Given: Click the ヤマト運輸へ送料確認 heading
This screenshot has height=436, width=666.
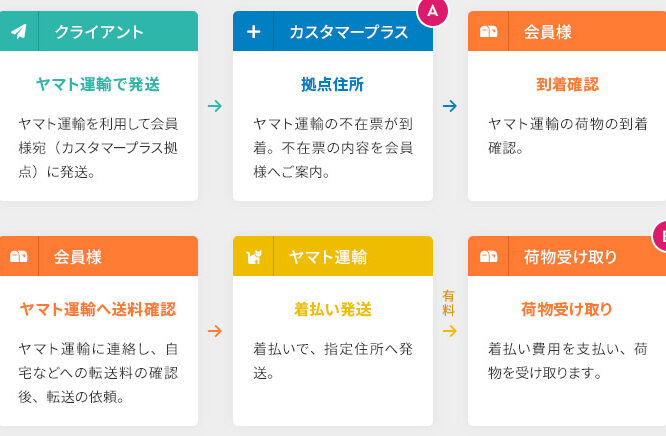Looking at the screenshot, I should coord(98,309).
